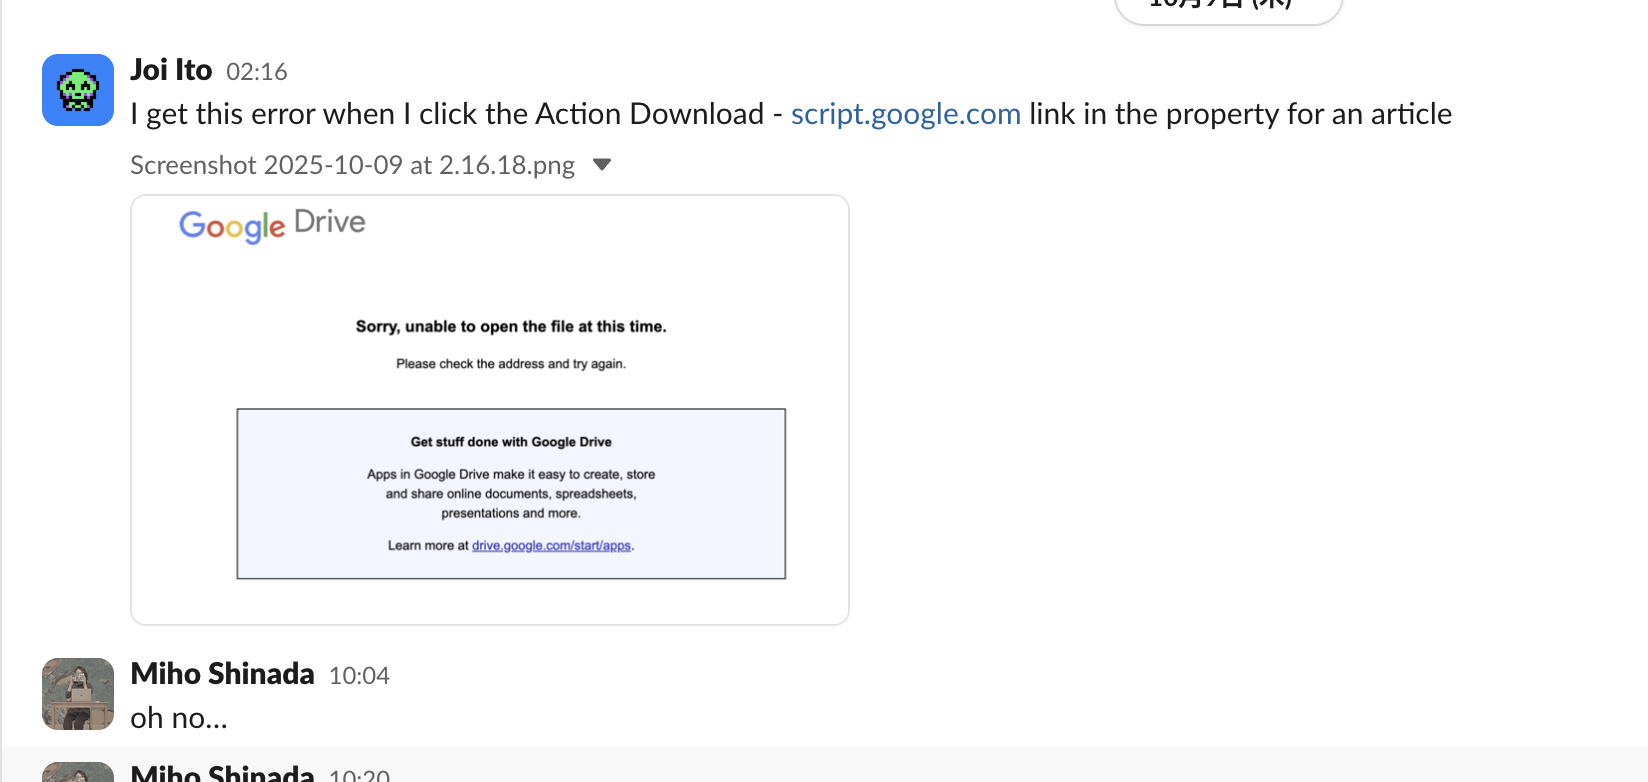Collapse the screenshot attachment with the triangle arrow
The width and height of the screenshot is (1648, 782).
(602, 165)
